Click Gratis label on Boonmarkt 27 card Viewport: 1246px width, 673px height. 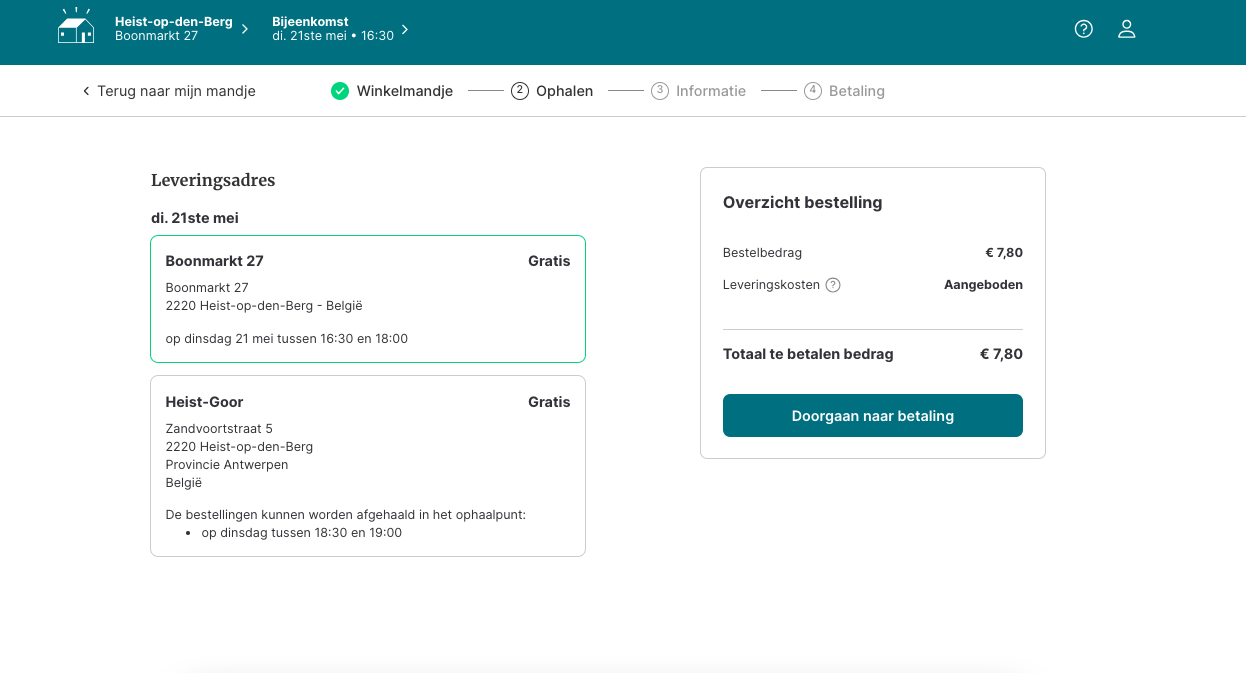click(x=549, y=261)
